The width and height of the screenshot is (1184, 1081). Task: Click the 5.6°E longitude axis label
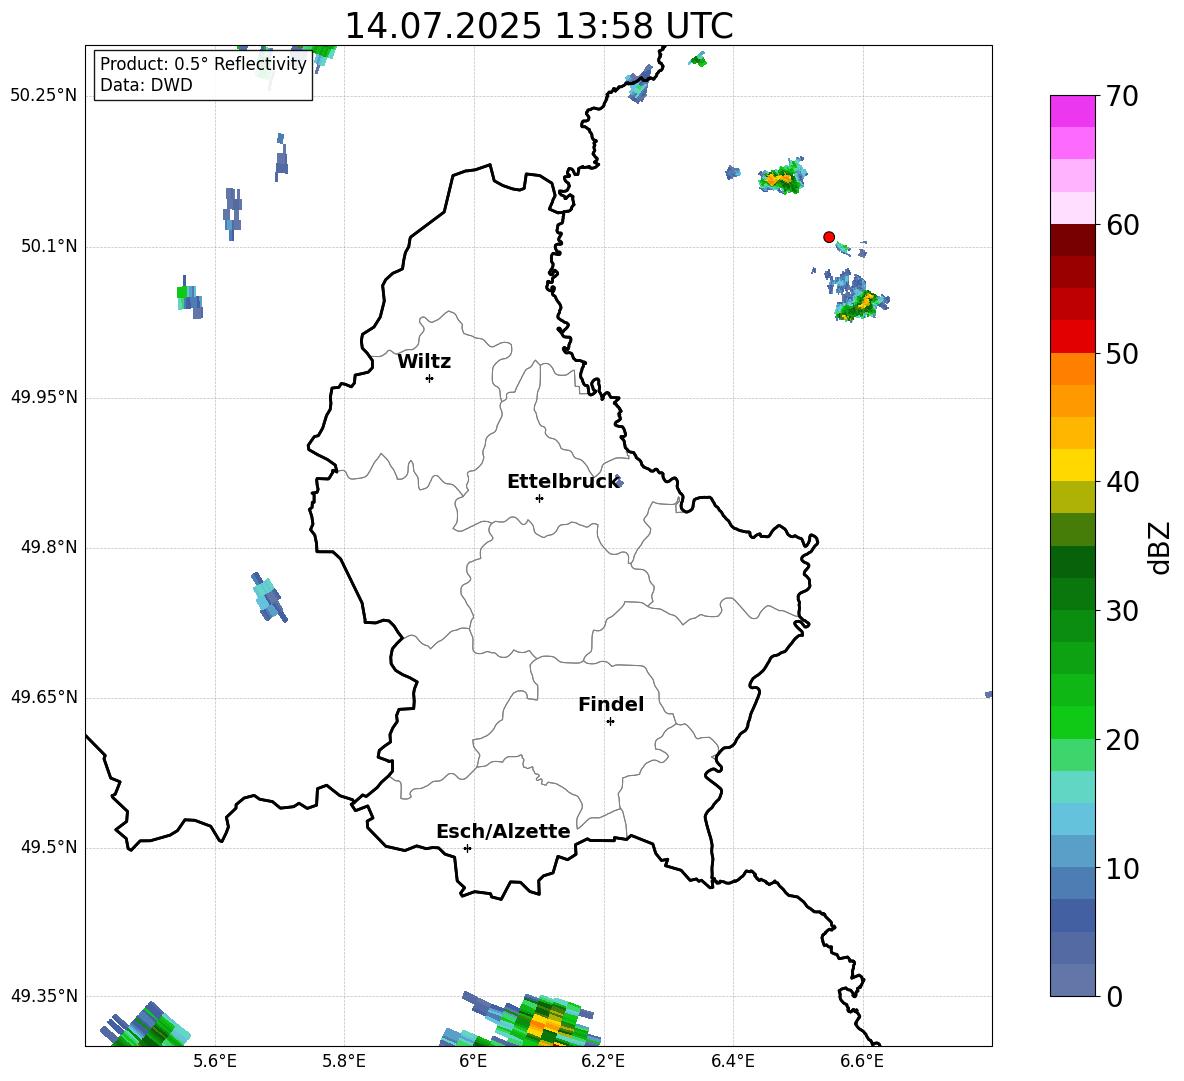click(x=215, y=1061)
